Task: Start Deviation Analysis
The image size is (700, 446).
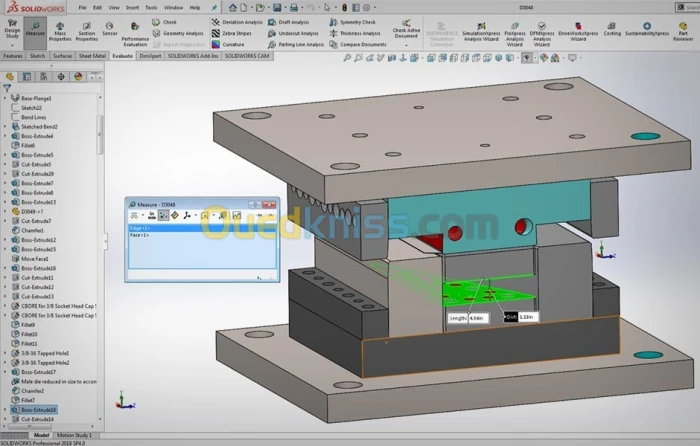Action: coord(237,22)
